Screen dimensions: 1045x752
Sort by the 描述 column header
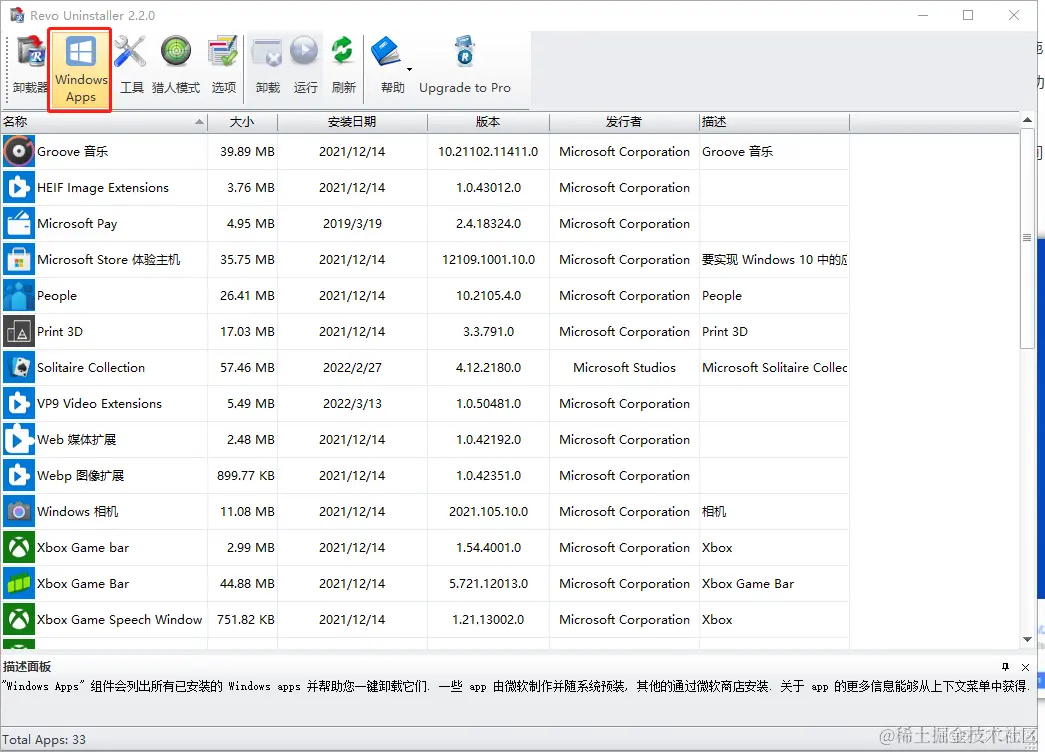click(774, 122)
